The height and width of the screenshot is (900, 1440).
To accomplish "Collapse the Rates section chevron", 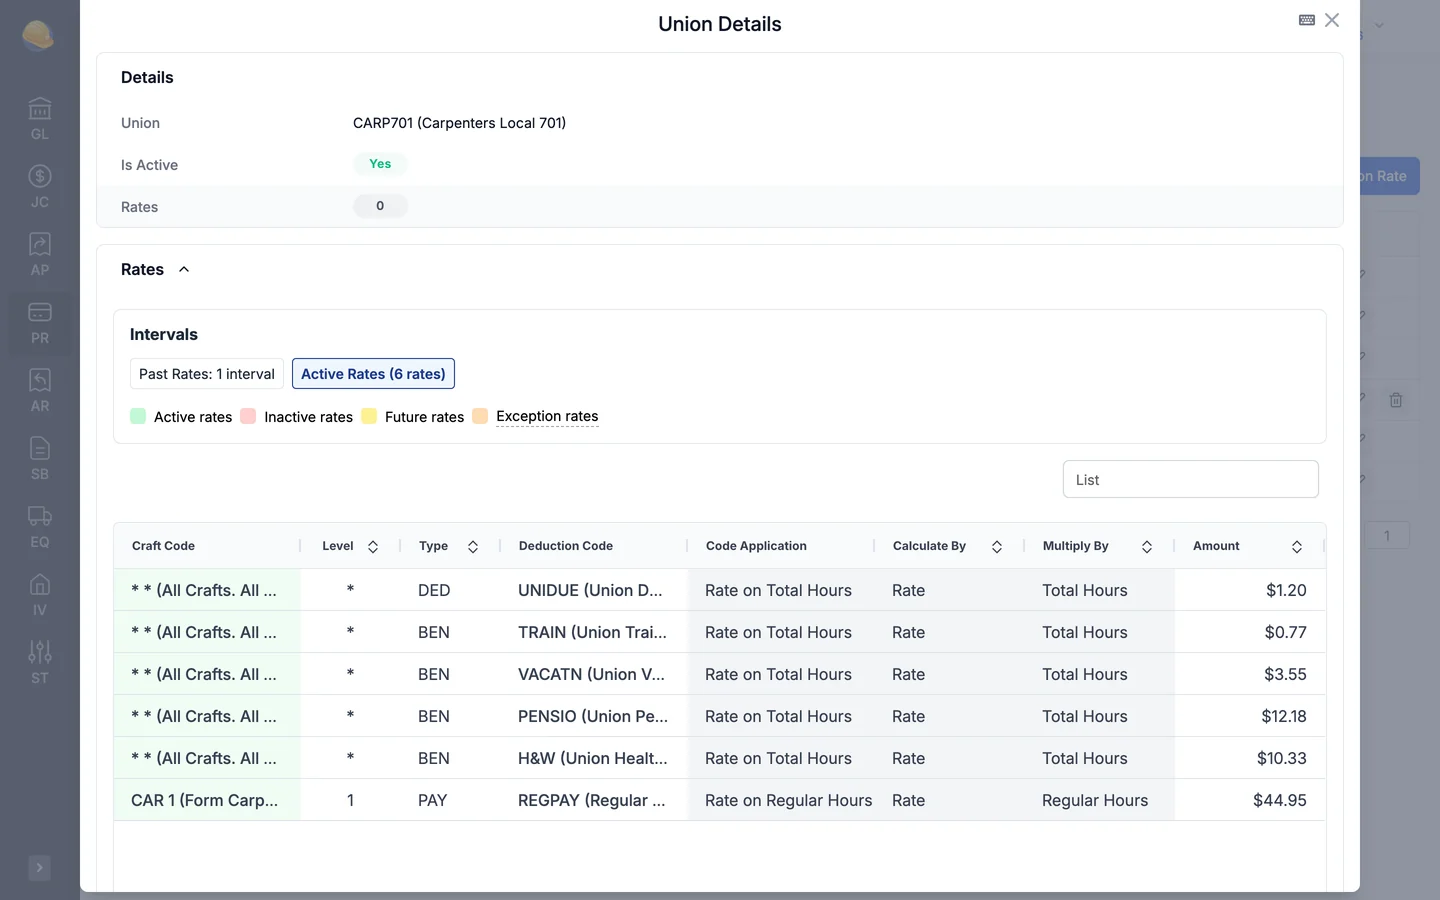I will click(184, 270).
